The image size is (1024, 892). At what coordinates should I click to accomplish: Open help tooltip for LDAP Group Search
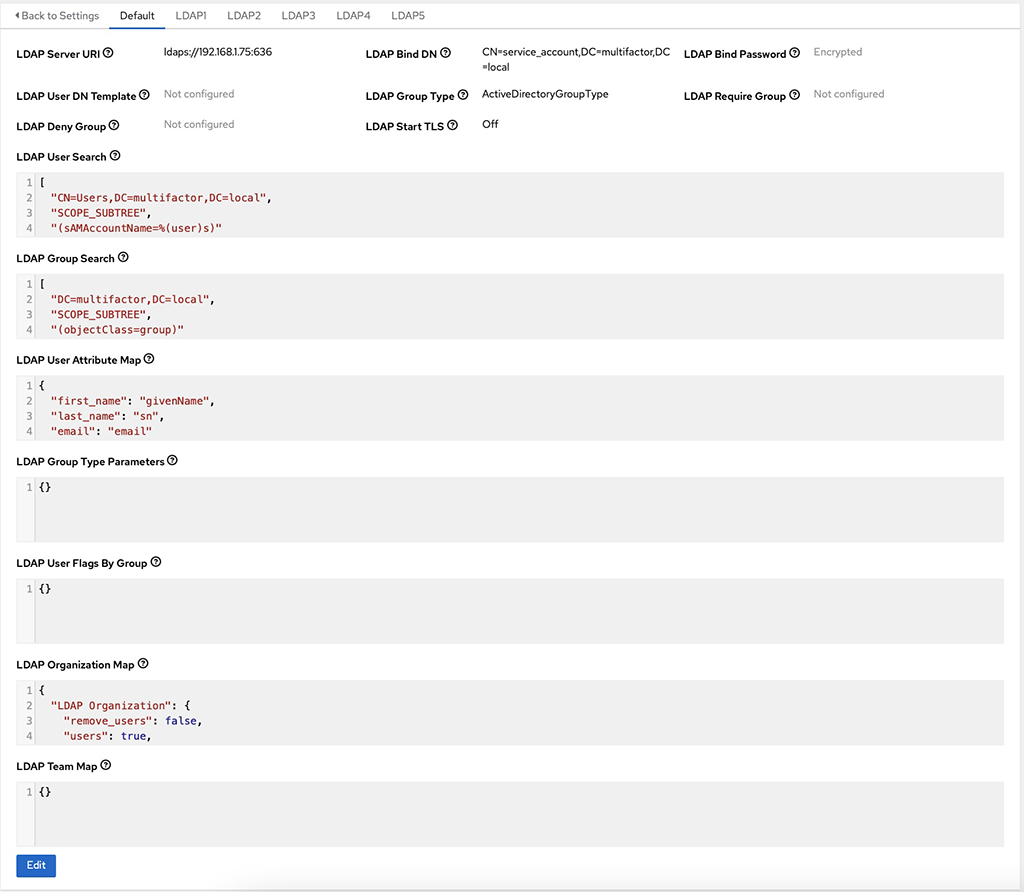(123, 257)
